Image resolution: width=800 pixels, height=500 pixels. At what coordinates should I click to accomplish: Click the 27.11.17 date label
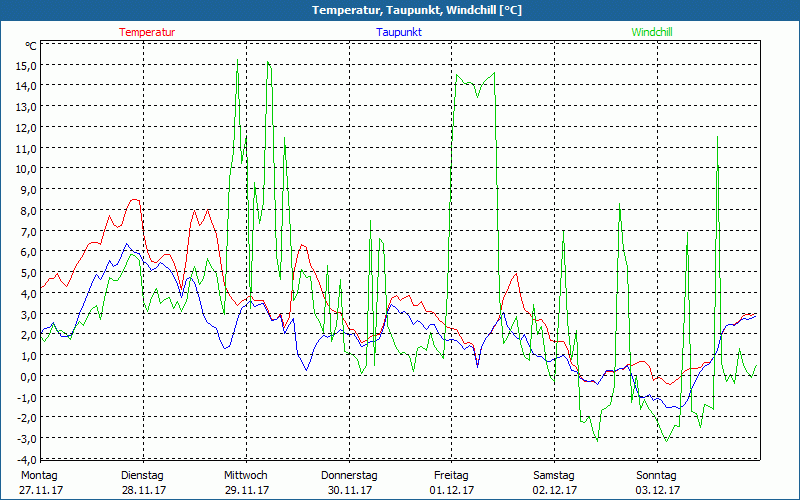coord(39,490)
